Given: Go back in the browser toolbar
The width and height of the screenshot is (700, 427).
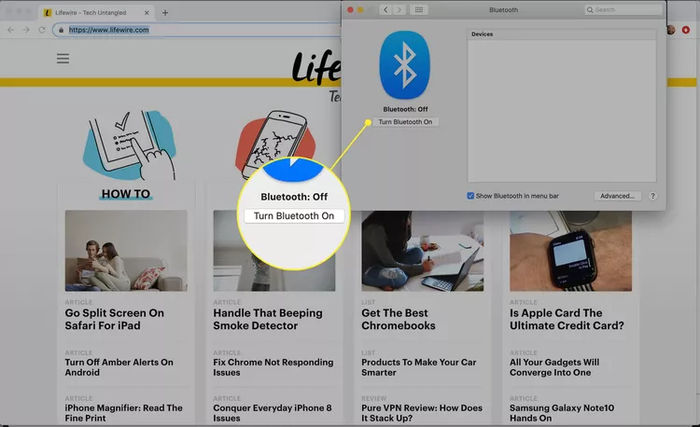Looking at the screenshot, I should (11, 30).
